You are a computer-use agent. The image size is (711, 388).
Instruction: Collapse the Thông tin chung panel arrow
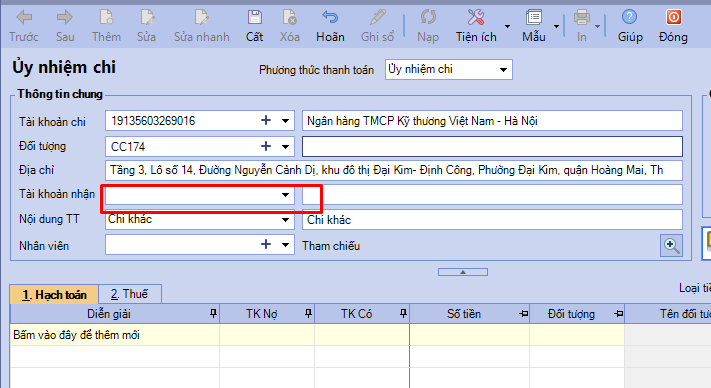[x=463, y=272]
